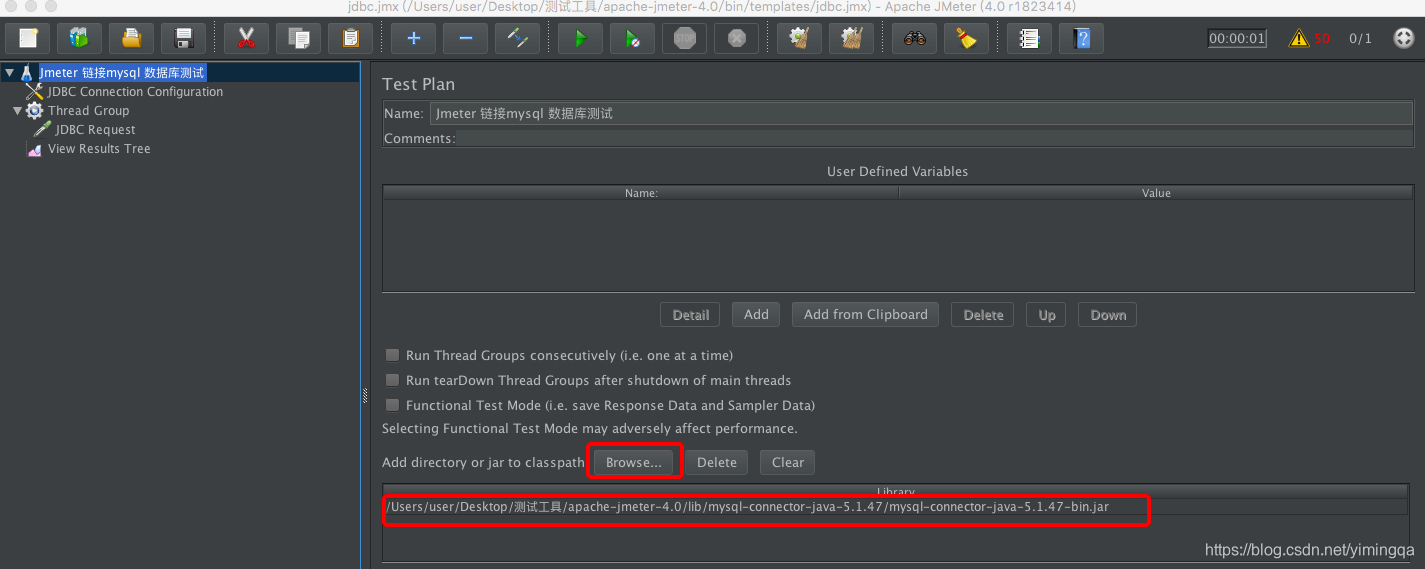Click the Help question mark icon
1425x569 pixels.
coord(1081,39)
